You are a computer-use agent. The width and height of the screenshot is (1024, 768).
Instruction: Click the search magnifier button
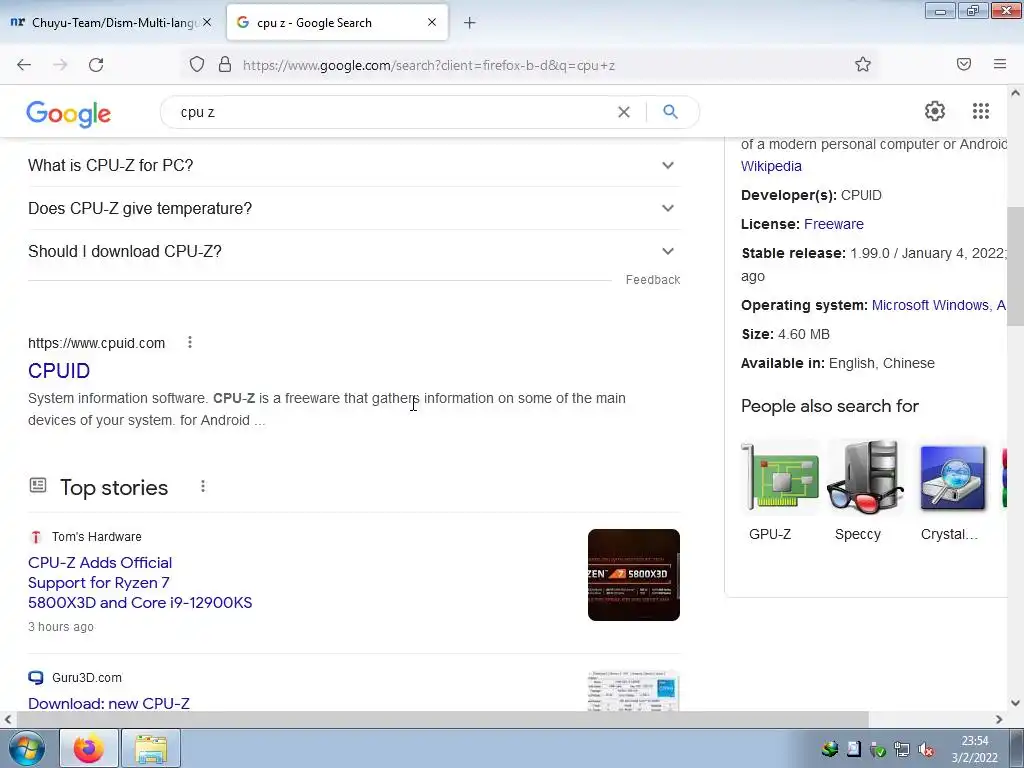[x=670, y=112]
